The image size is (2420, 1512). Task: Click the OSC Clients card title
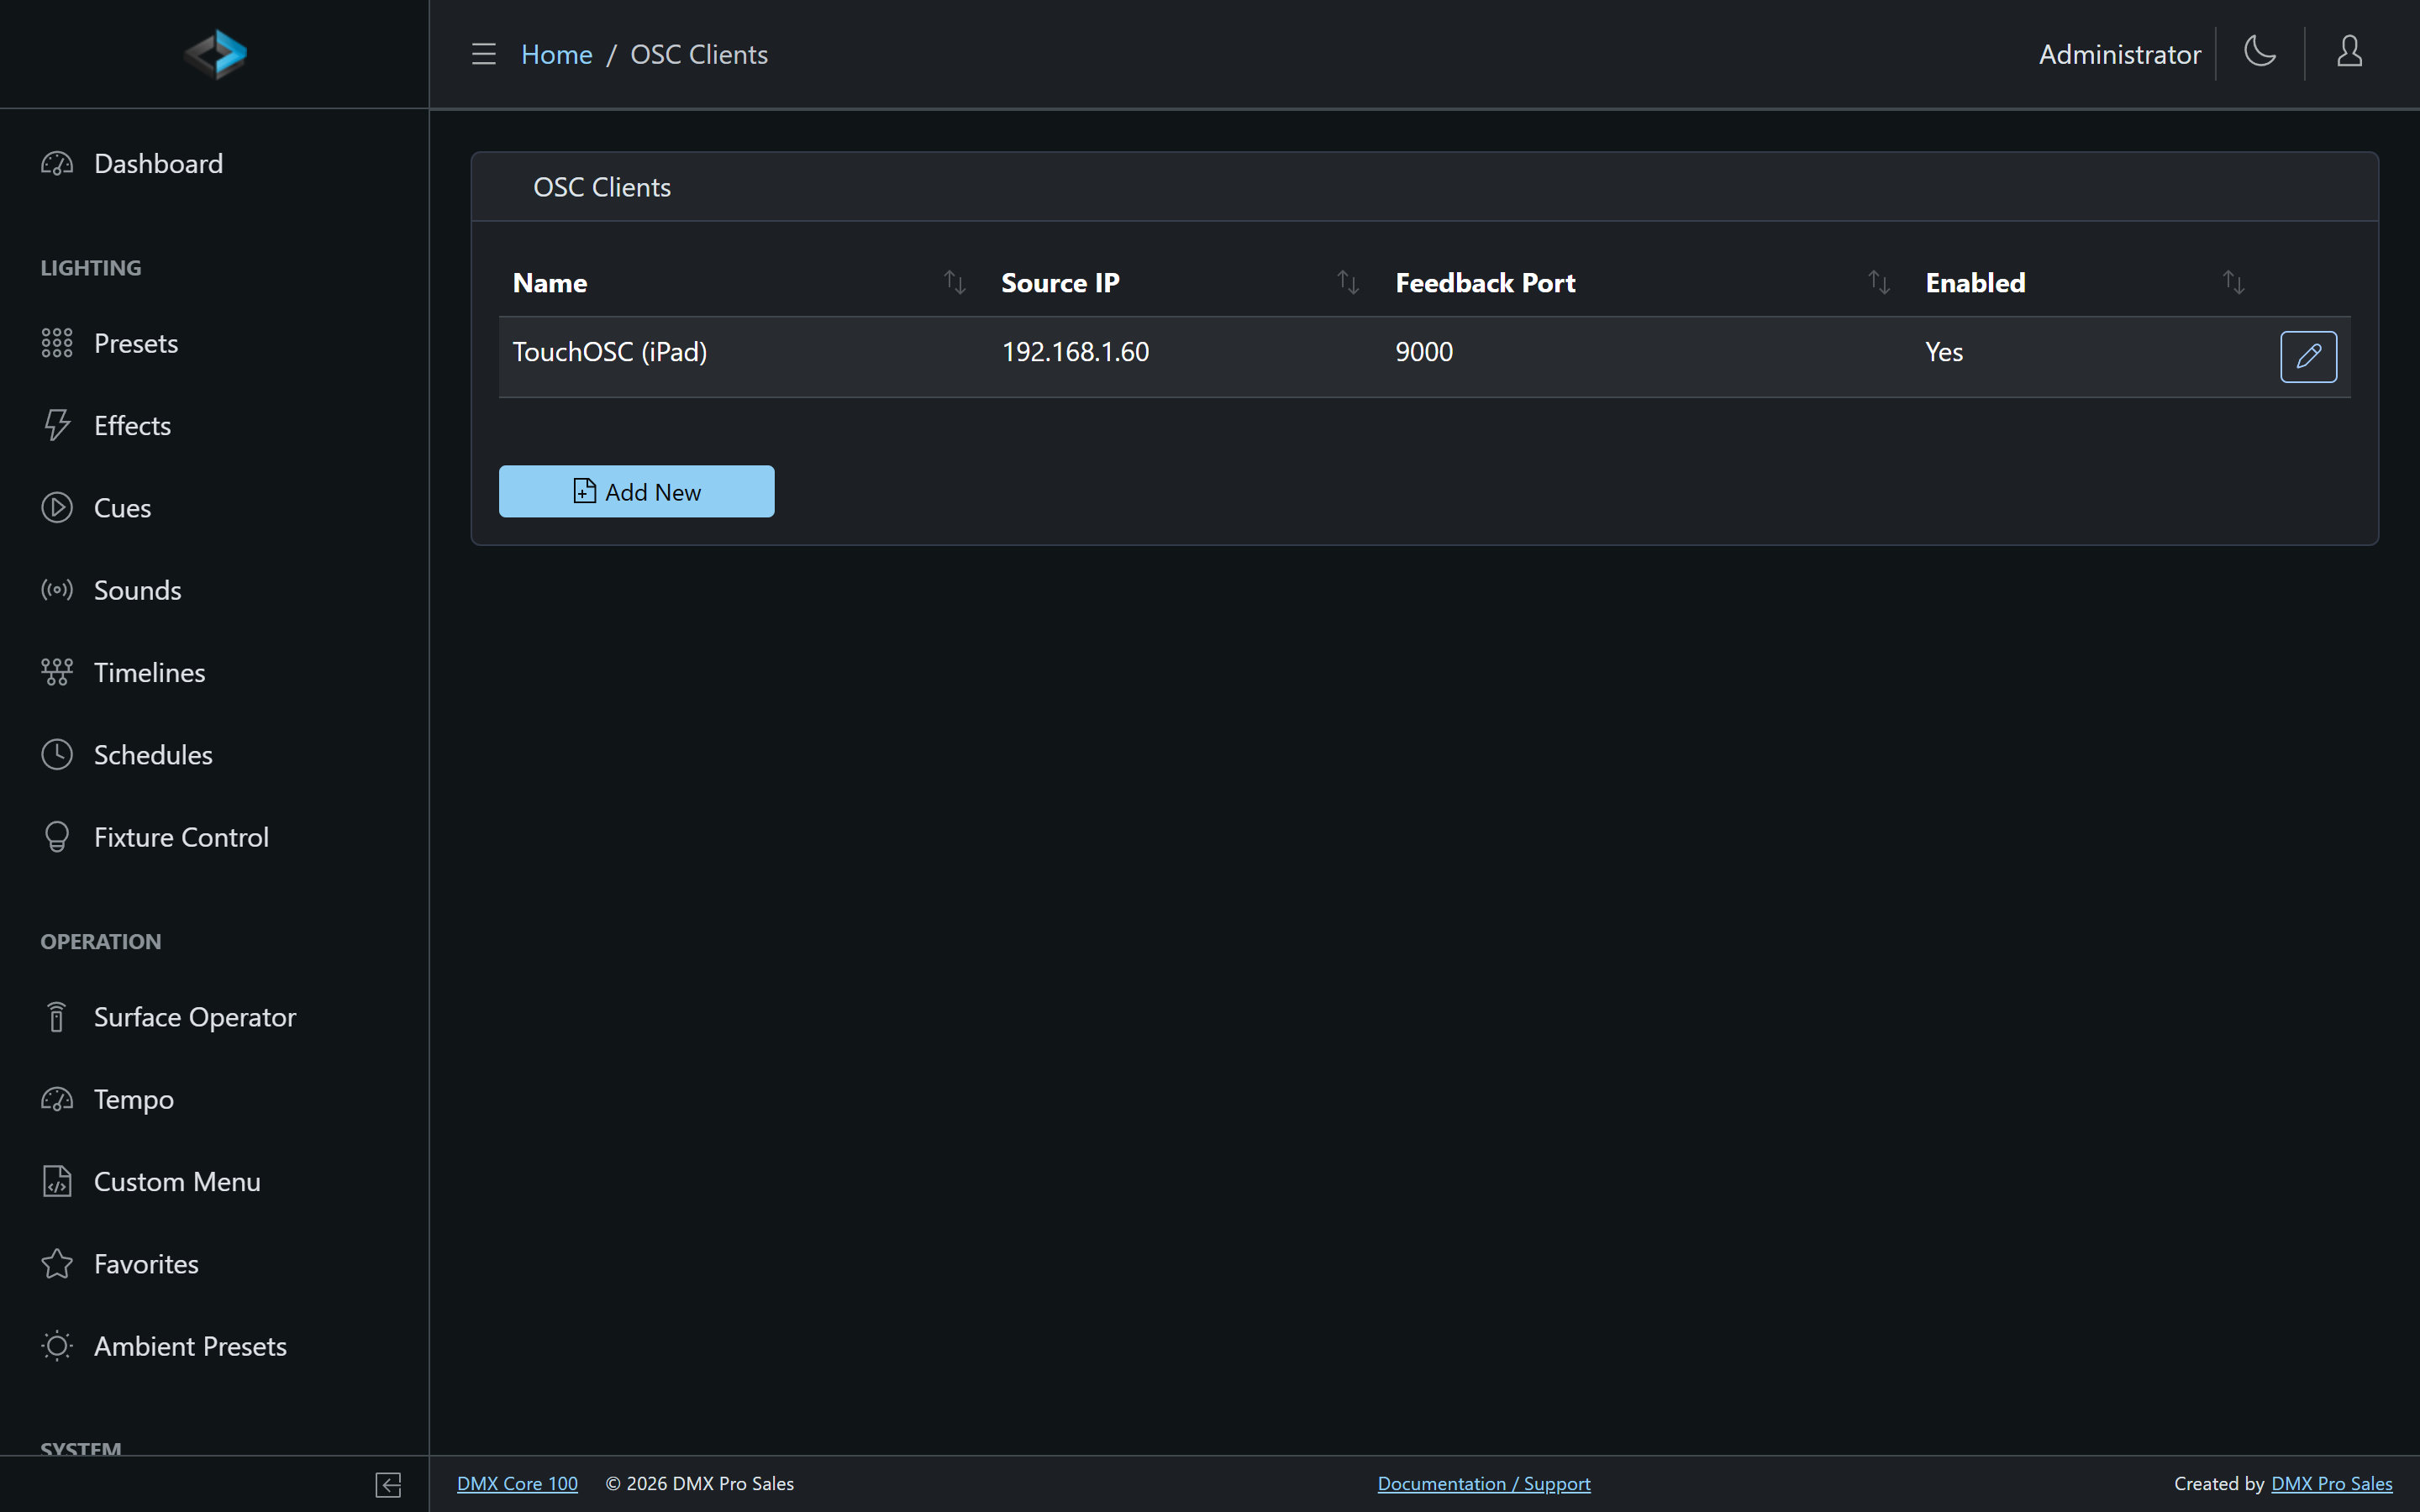pos(602,187)
